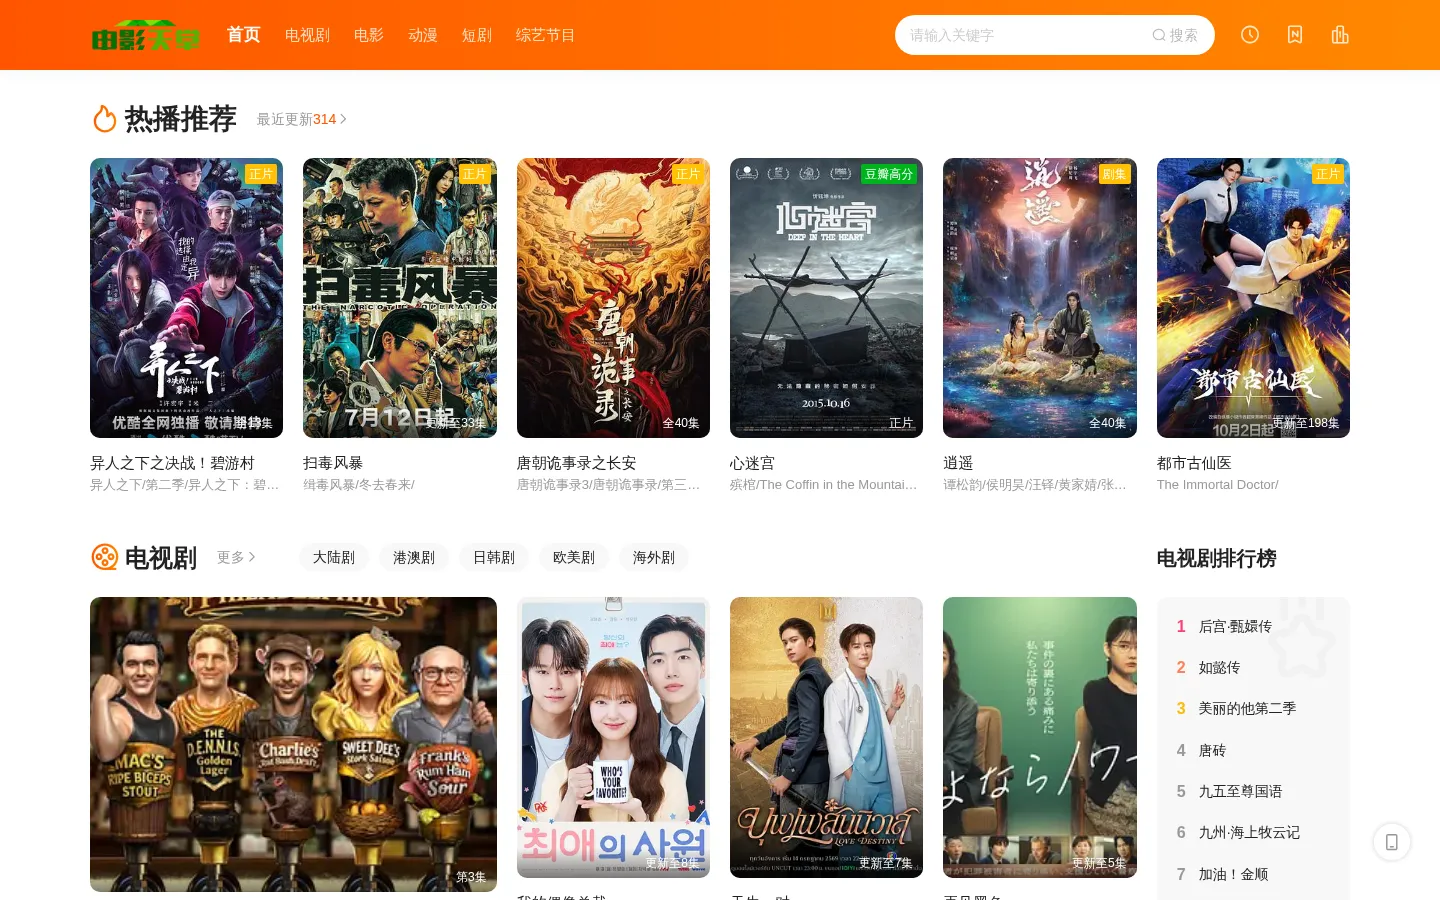Open the rankings chart icon in header
This screenshot has height=900, width=1440.
tap(1340, 35)
